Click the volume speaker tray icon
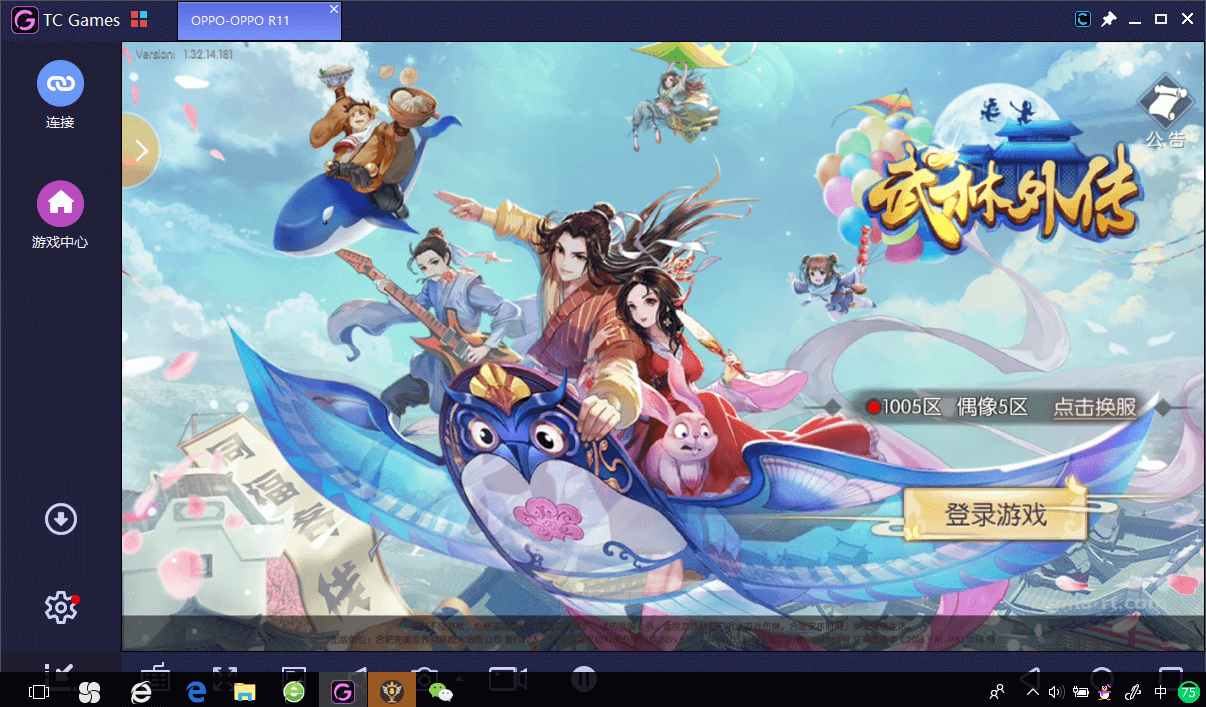This screenshot has width=1206, height=707. pyautogui.click(x=1056, y=691)
